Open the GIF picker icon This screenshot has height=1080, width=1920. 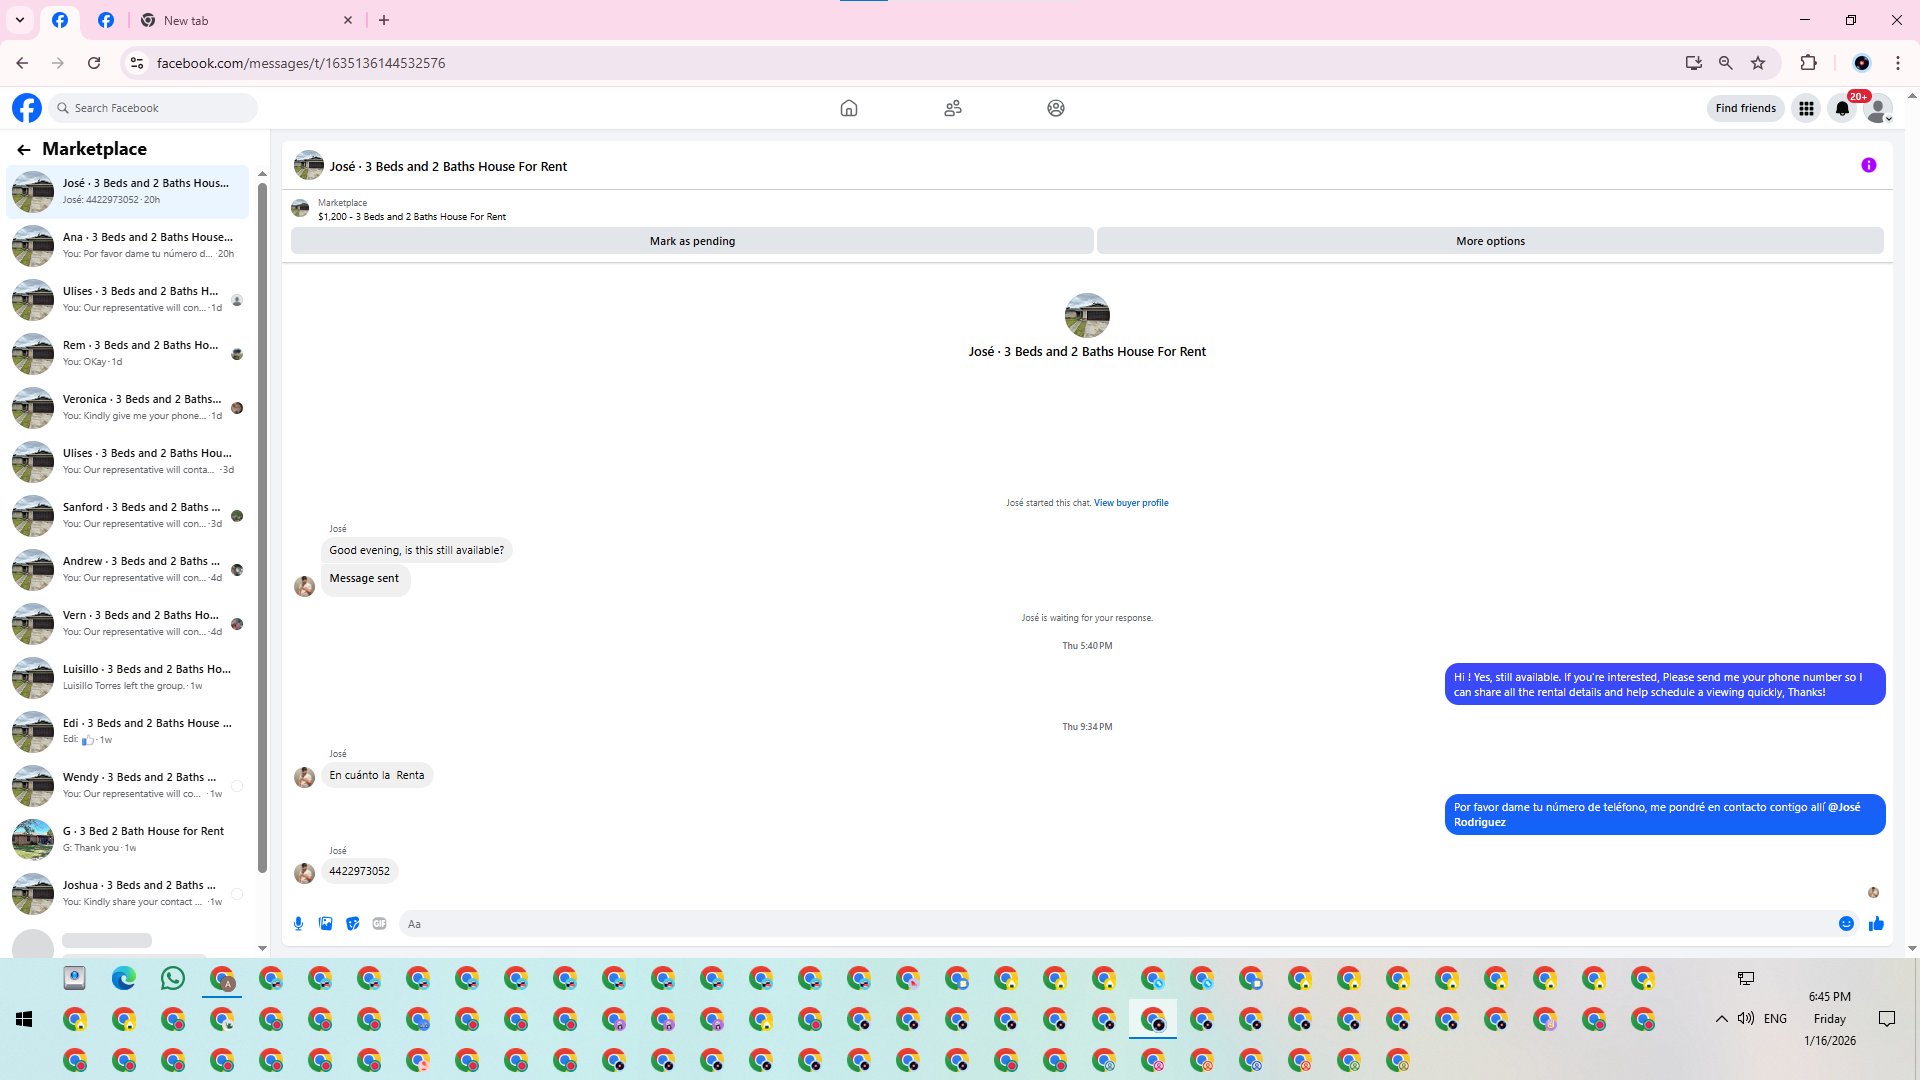click(379, 924)
